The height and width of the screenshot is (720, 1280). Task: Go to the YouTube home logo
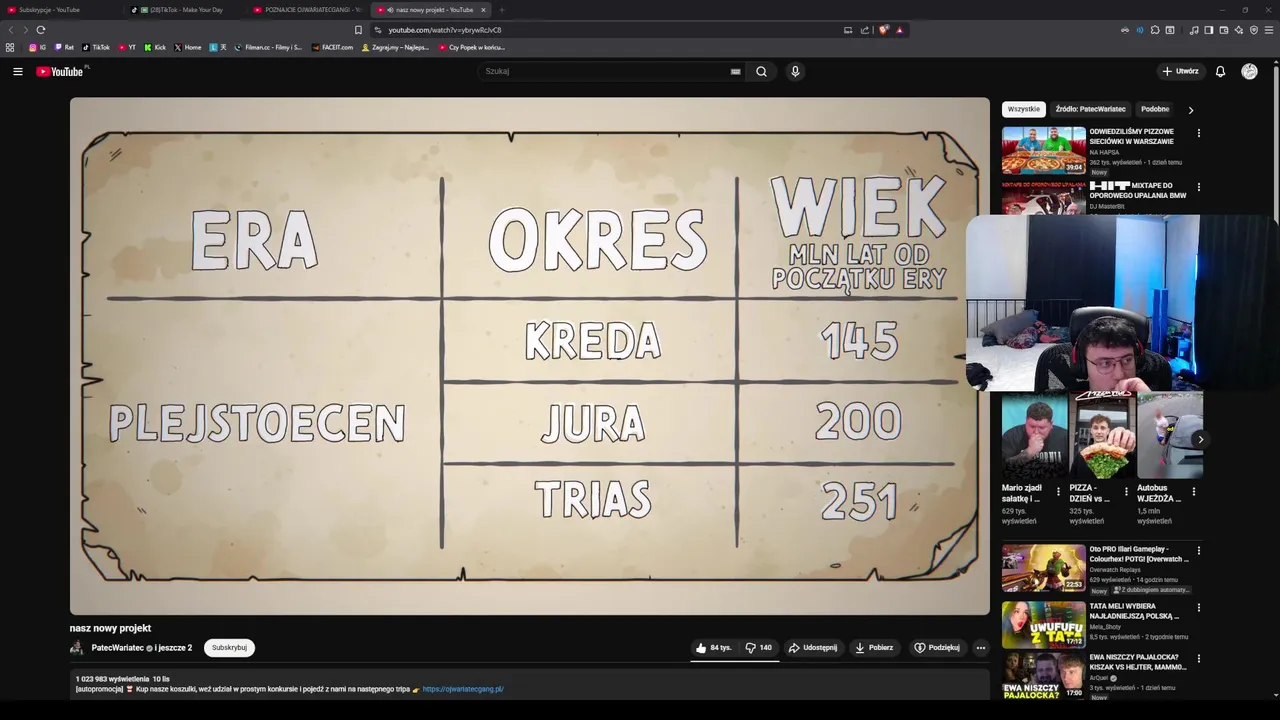pos(61,71)
